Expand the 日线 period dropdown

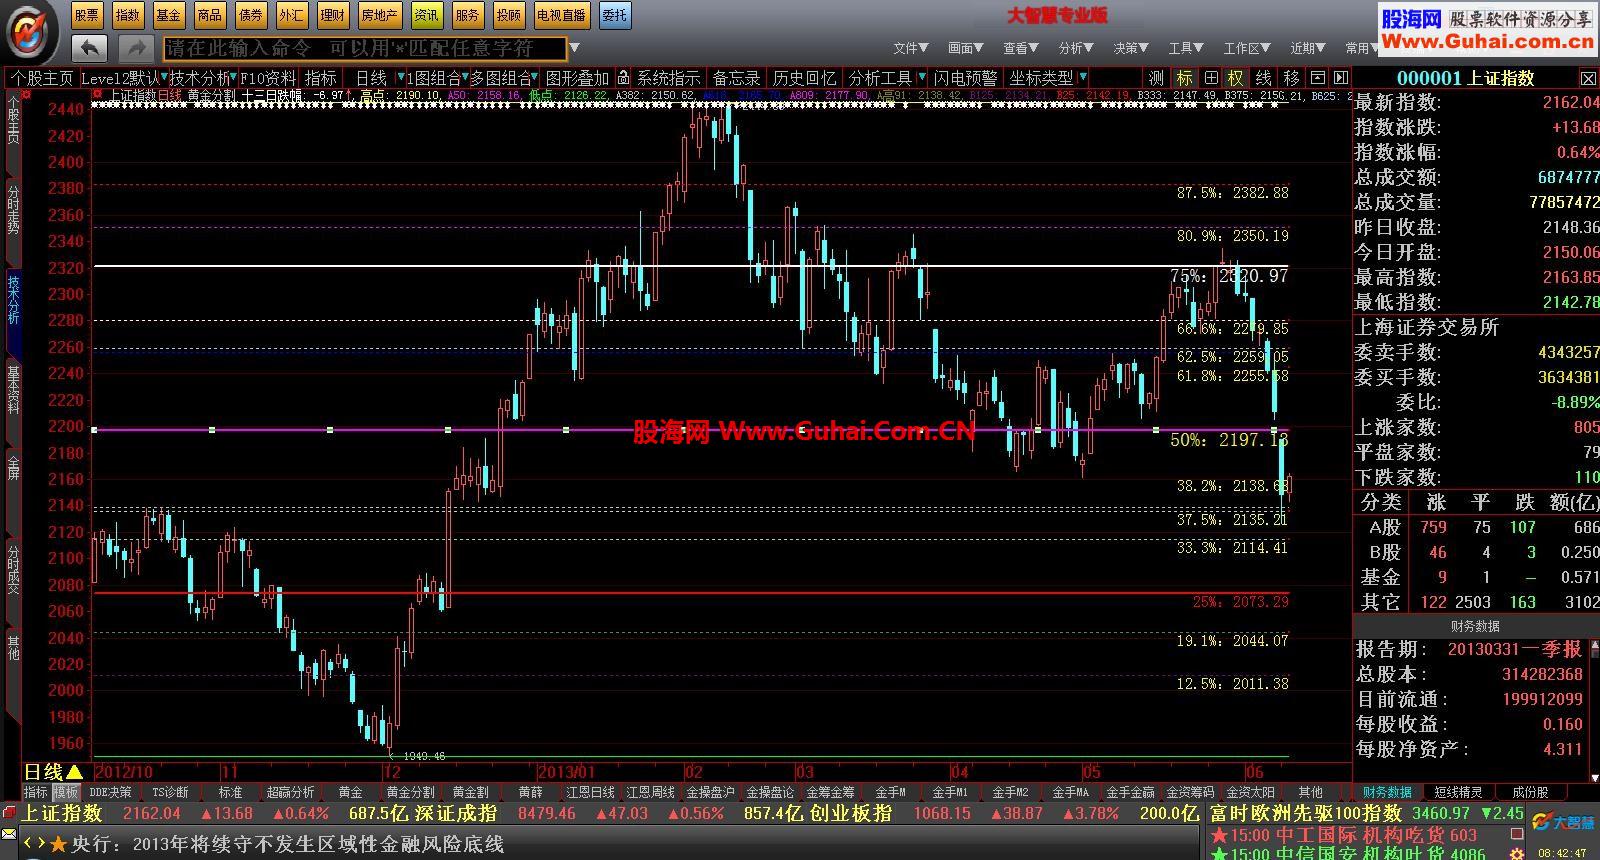coord(400,77)
